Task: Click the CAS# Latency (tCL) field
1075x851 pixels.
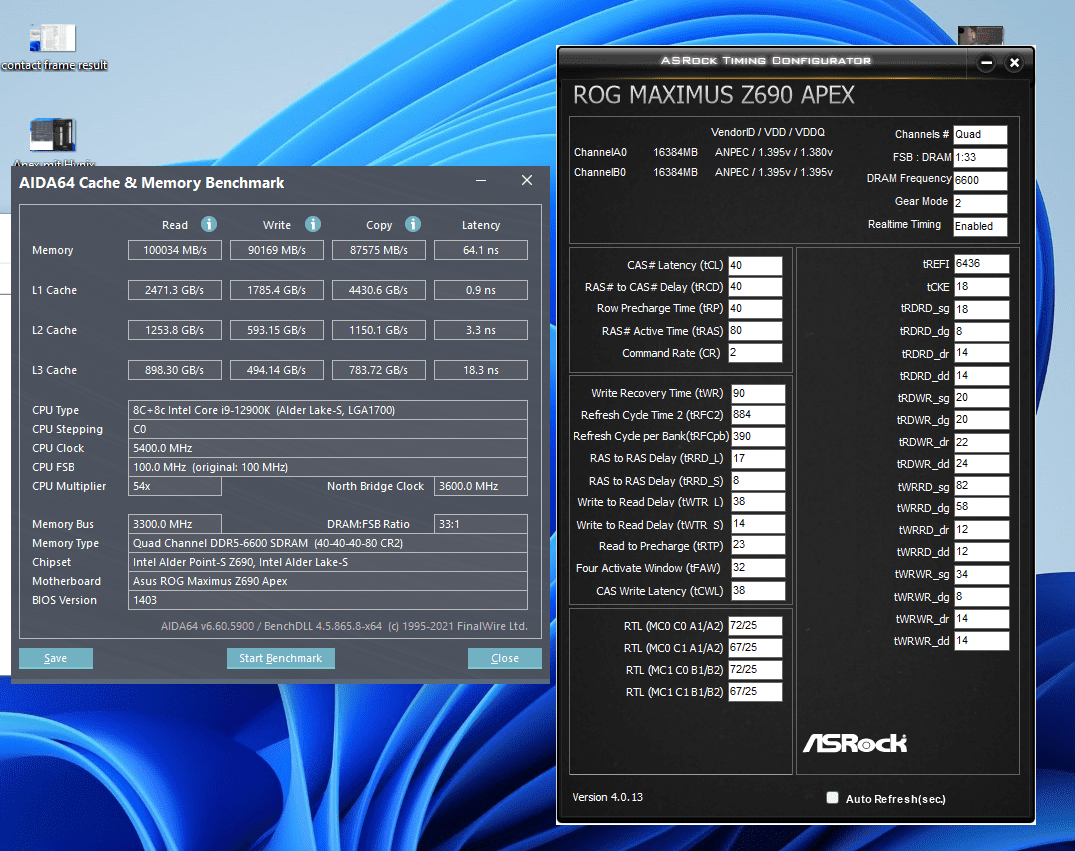Action: pyautogui.click(x=755, y=265)
